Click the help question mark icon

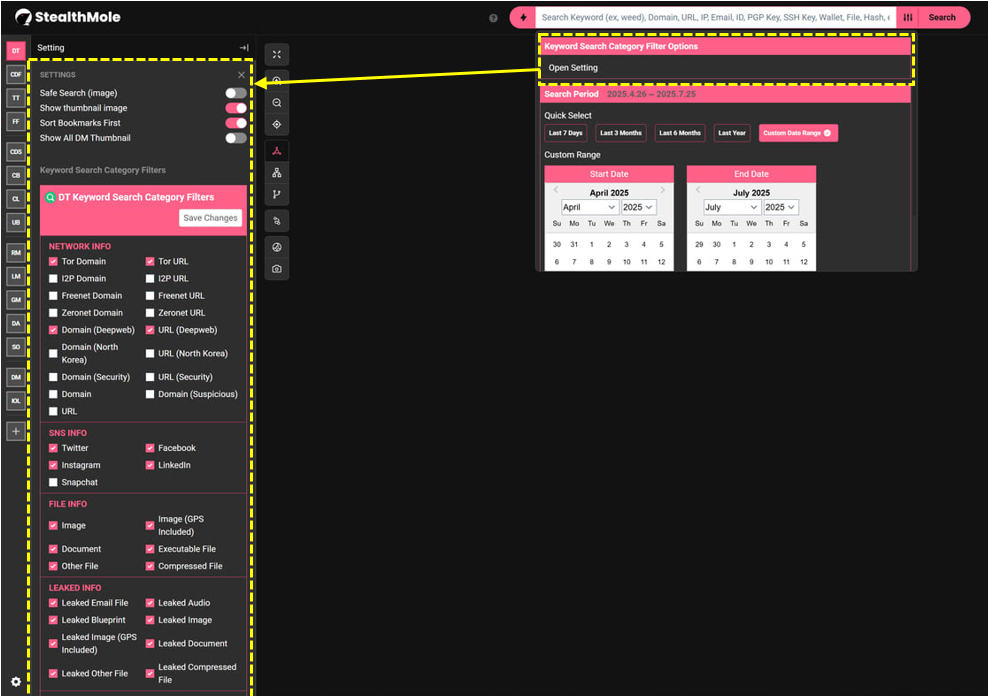point(493,18)
